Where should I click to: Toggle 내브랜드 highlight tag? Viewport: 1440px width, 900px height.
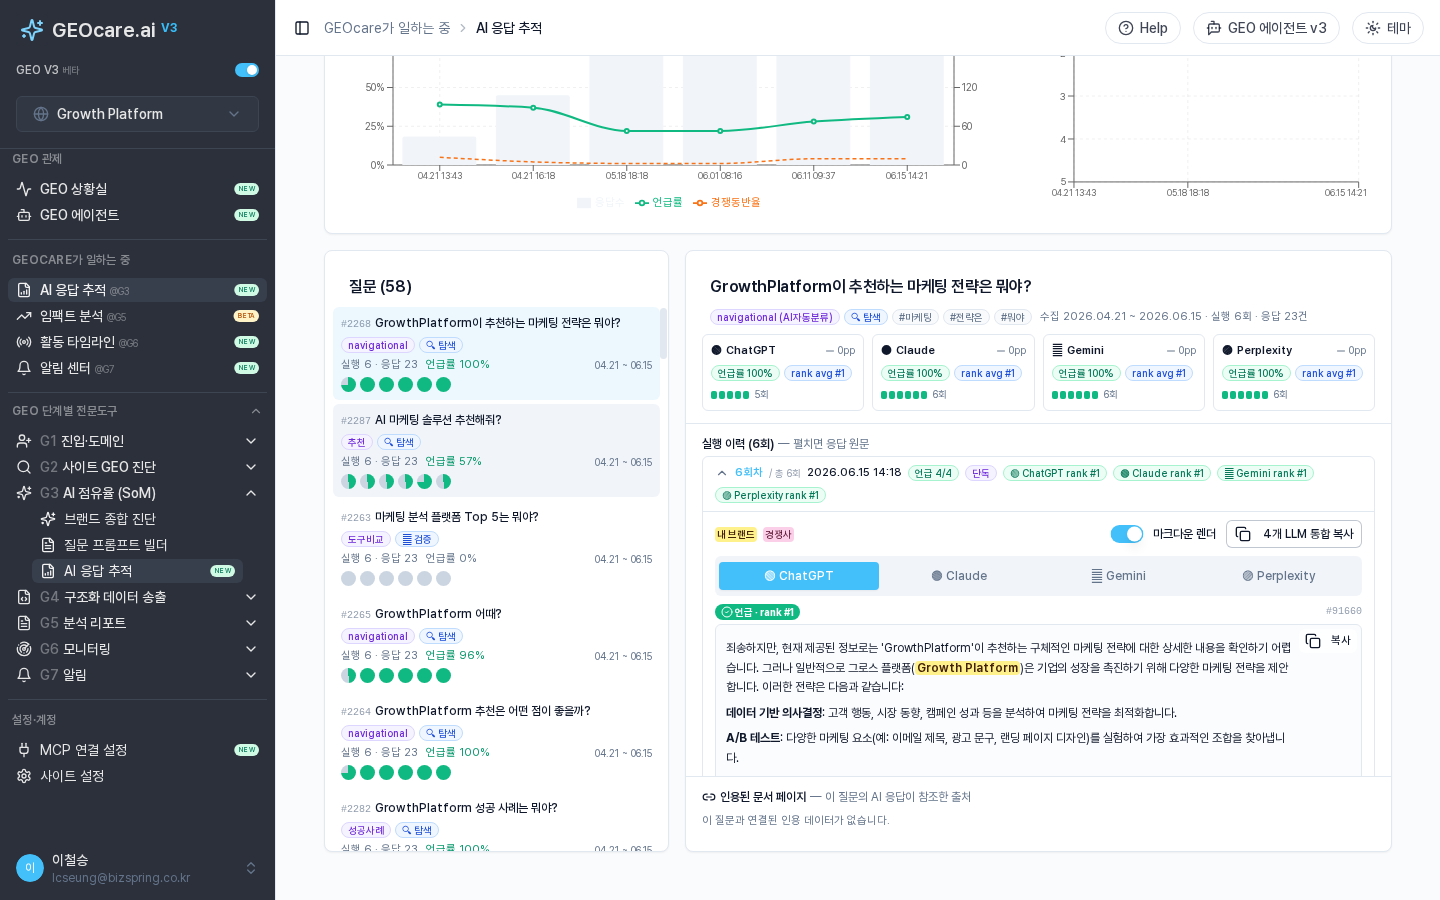[x=736, y=534]
